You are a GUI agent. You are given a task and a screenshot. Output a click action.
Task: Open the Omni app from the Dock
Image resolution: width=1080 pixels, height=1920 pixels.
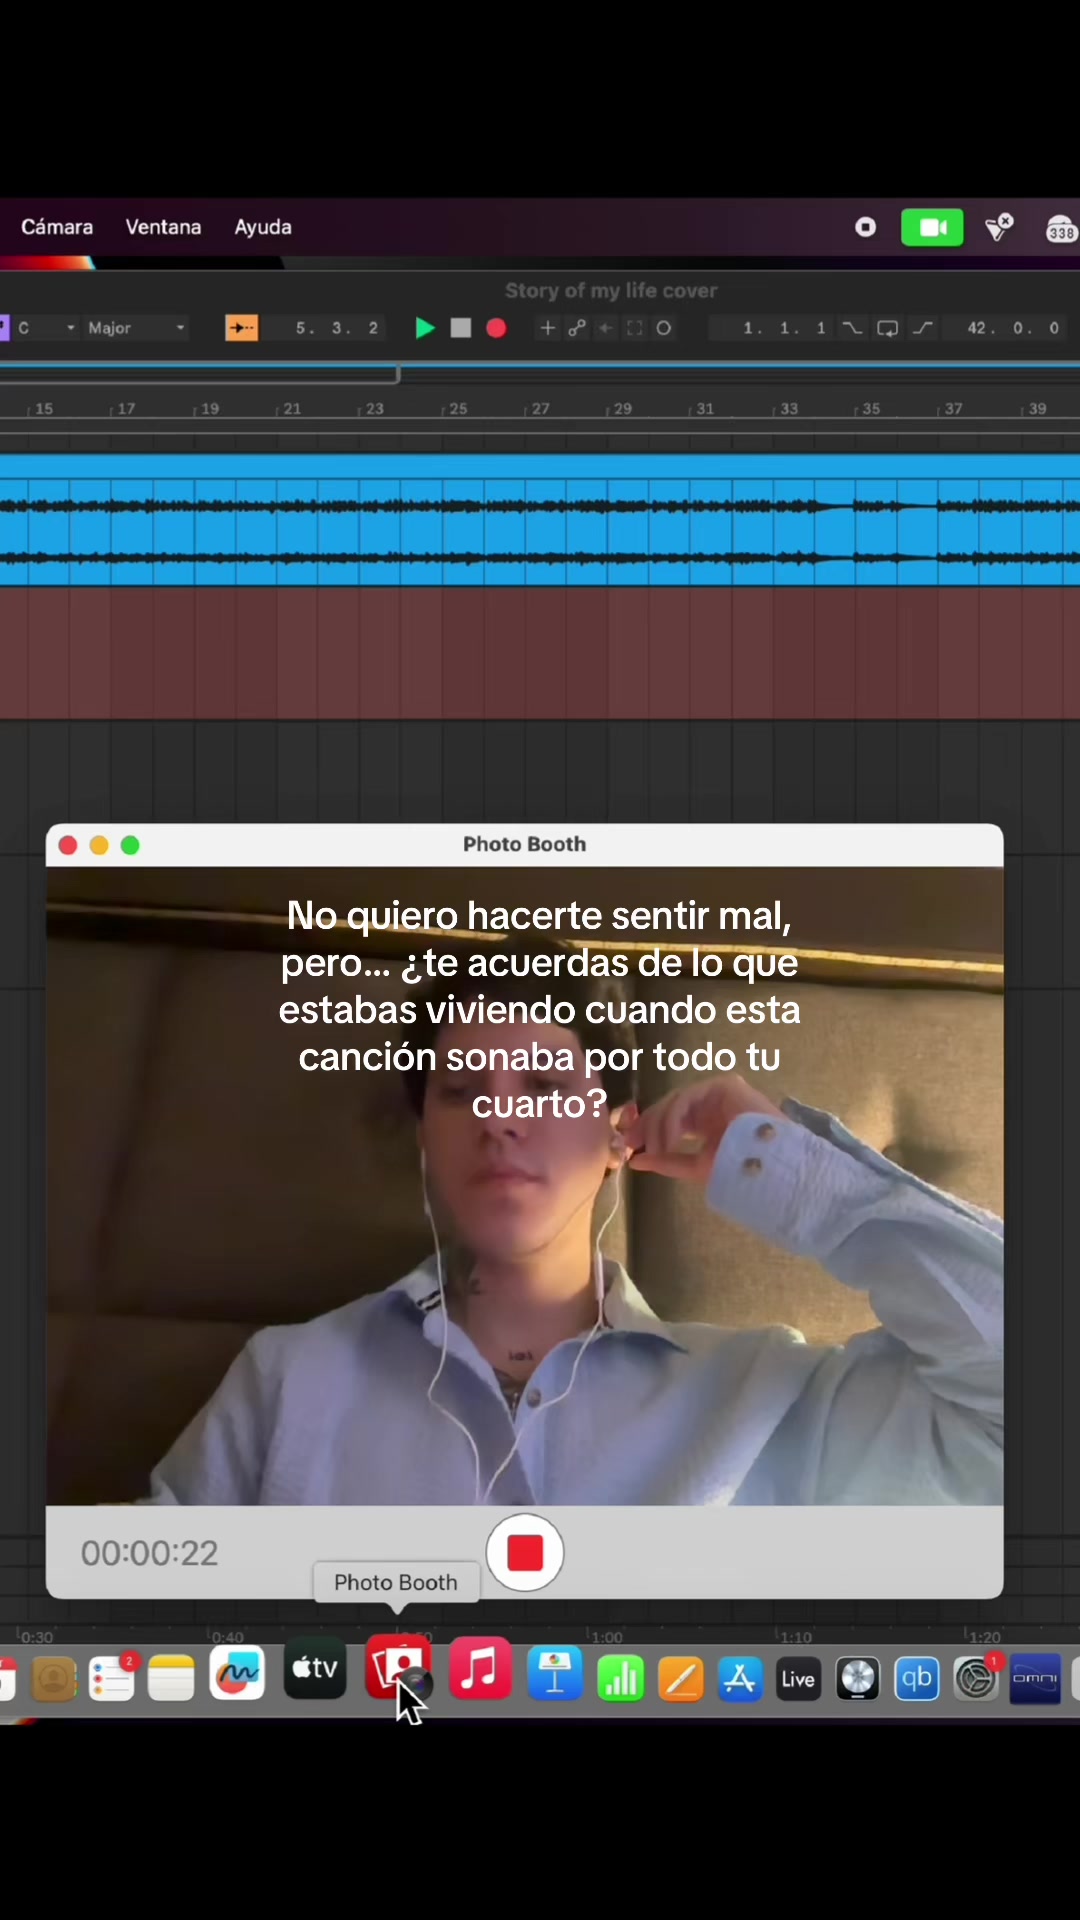click(1035, 1679)
